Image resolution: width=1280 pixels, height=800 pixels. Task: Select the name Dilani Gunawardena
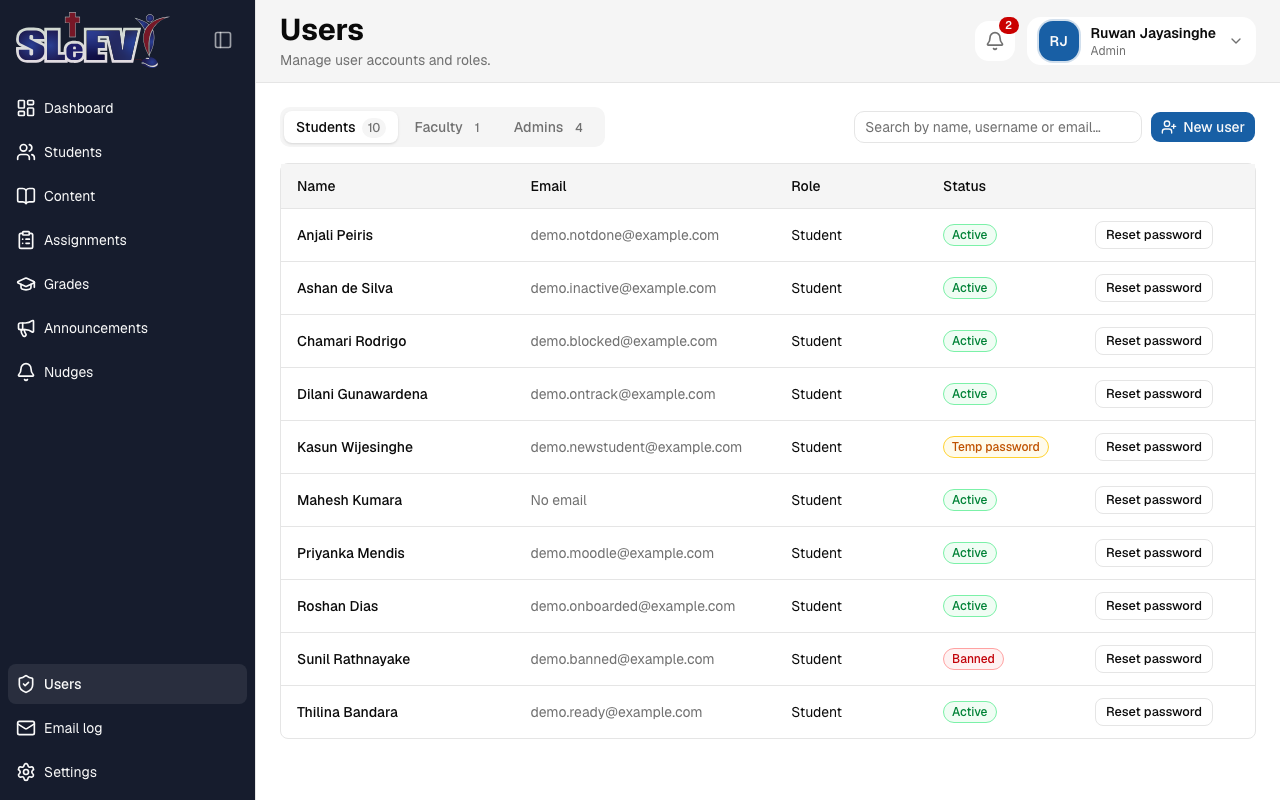[x=362, y=394]
